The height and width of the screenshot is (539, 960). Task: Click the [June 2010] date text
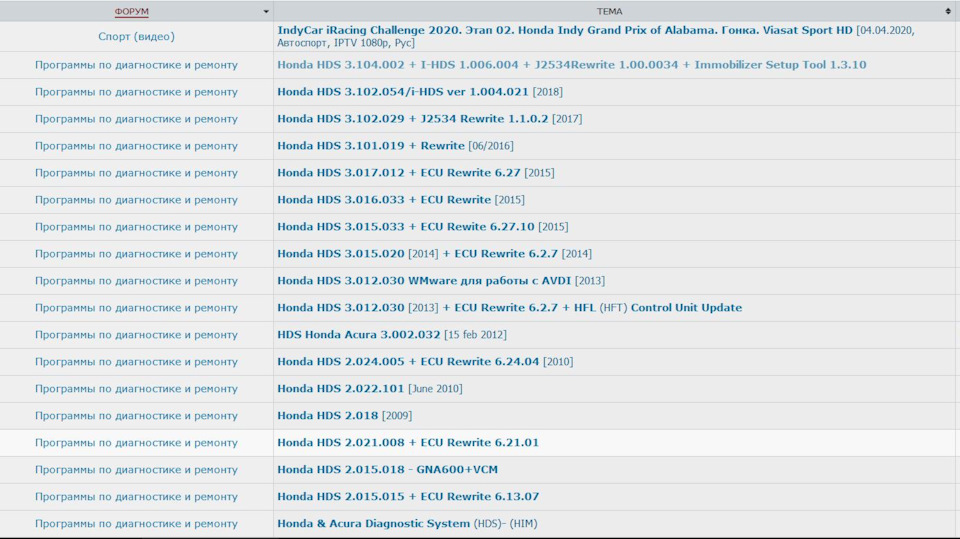(x=435, y=388)
